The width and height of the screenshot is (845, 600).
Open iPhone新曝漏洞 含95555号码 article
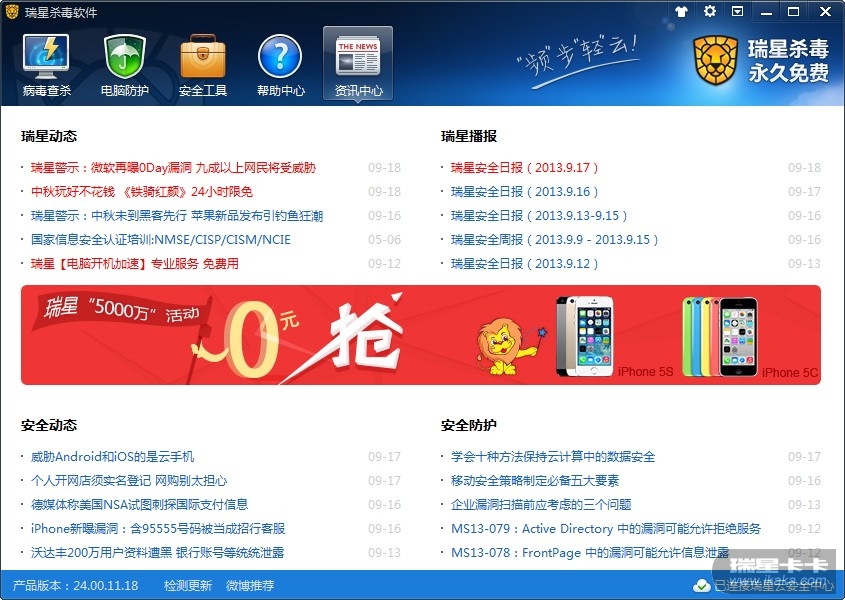(x=158, y=528)
